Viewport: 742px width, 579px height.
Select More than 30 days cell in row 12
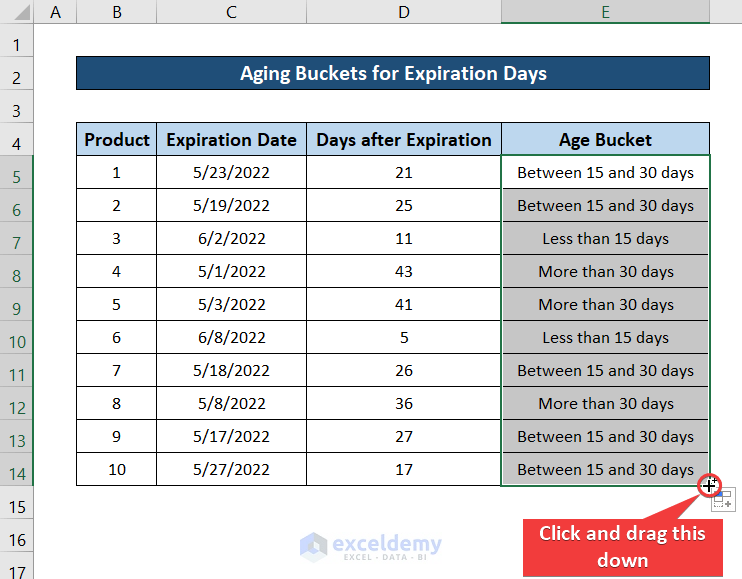pos(605,404)
